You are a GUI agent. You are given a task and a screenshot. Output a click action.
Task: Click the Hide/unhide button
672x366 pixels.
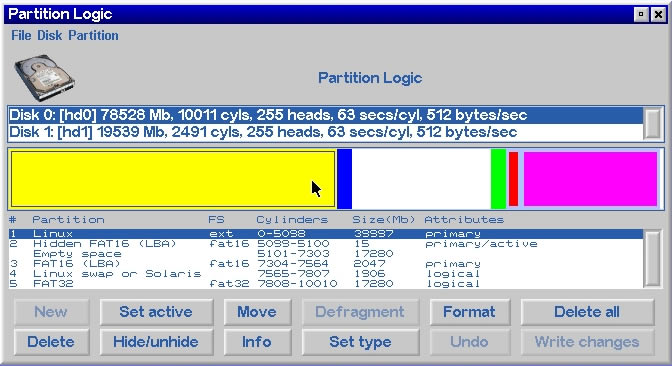[156, 342]
